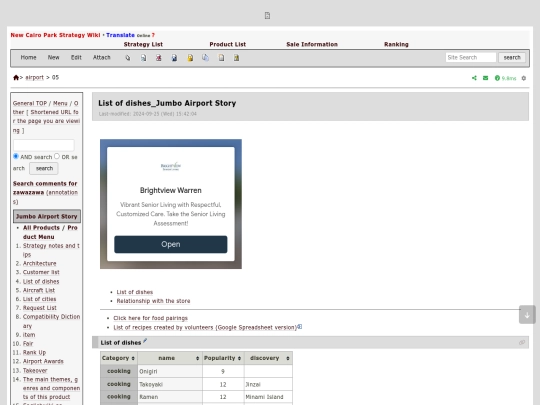The width and height of the screenshot is (540, 405).
Task: Click the anchor link icon on List of dishes header
Action: click(522, 342)
